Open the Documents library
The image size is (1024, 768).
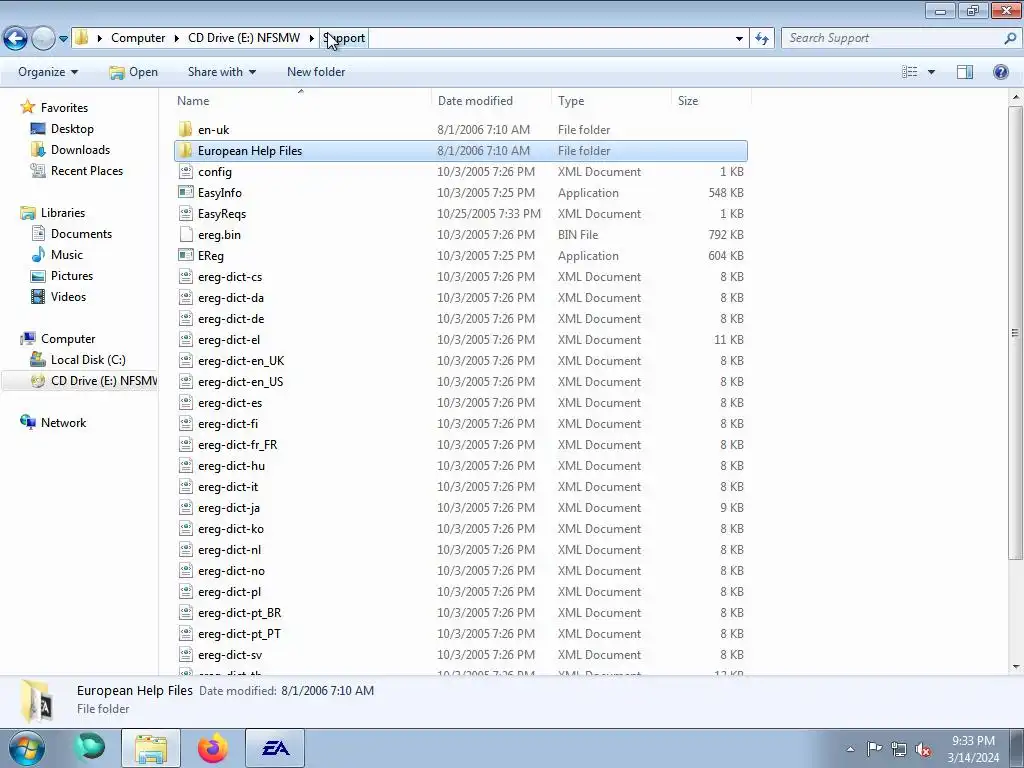coord(81,234)
